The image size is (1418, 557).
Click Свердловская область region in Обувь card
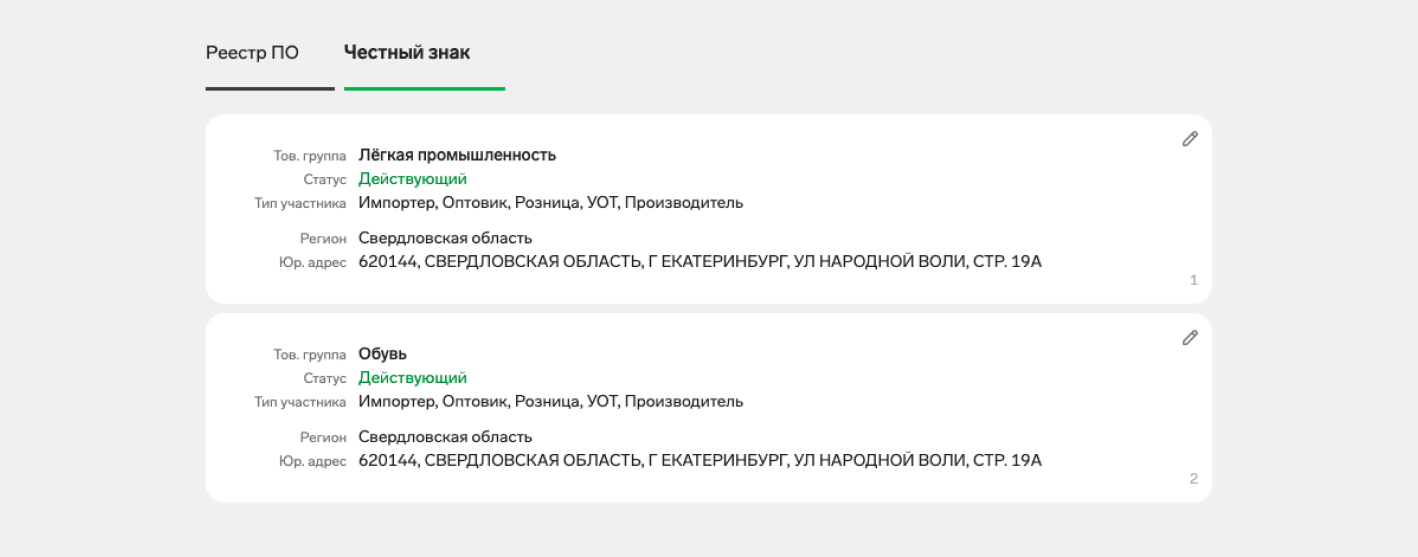pyautogui.click(x=445, y=437)
